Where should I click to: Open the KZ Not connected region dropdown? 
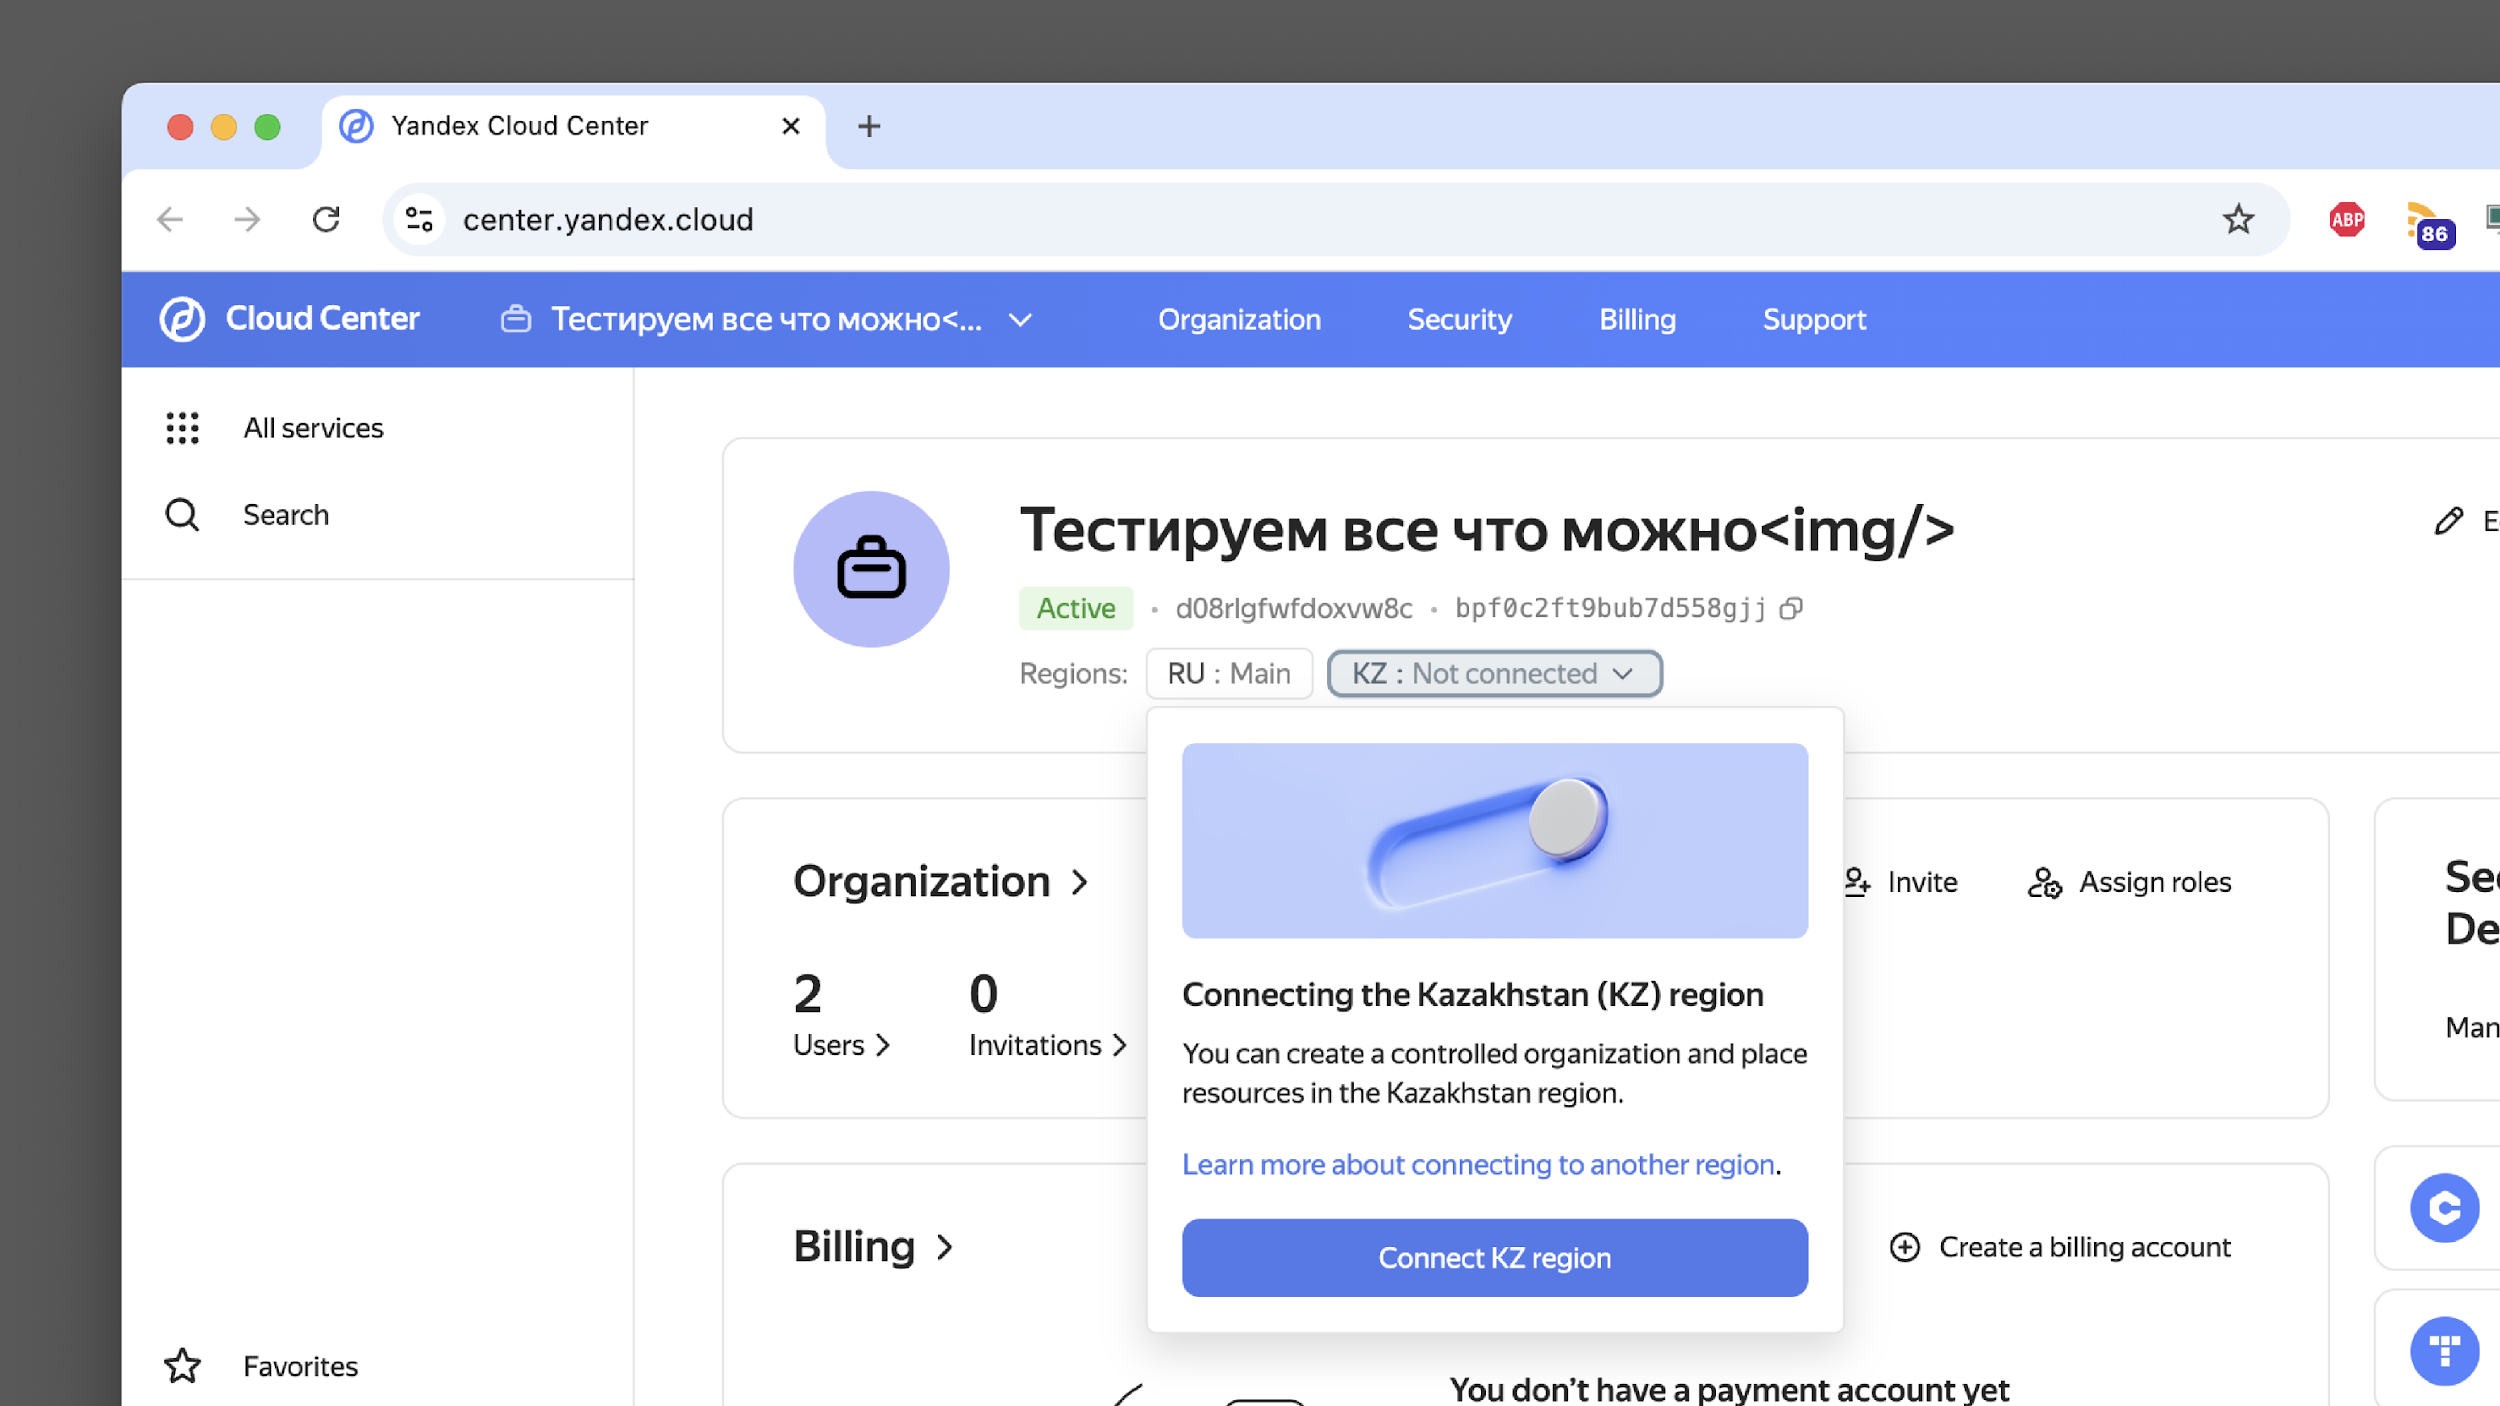[1493, 673]
